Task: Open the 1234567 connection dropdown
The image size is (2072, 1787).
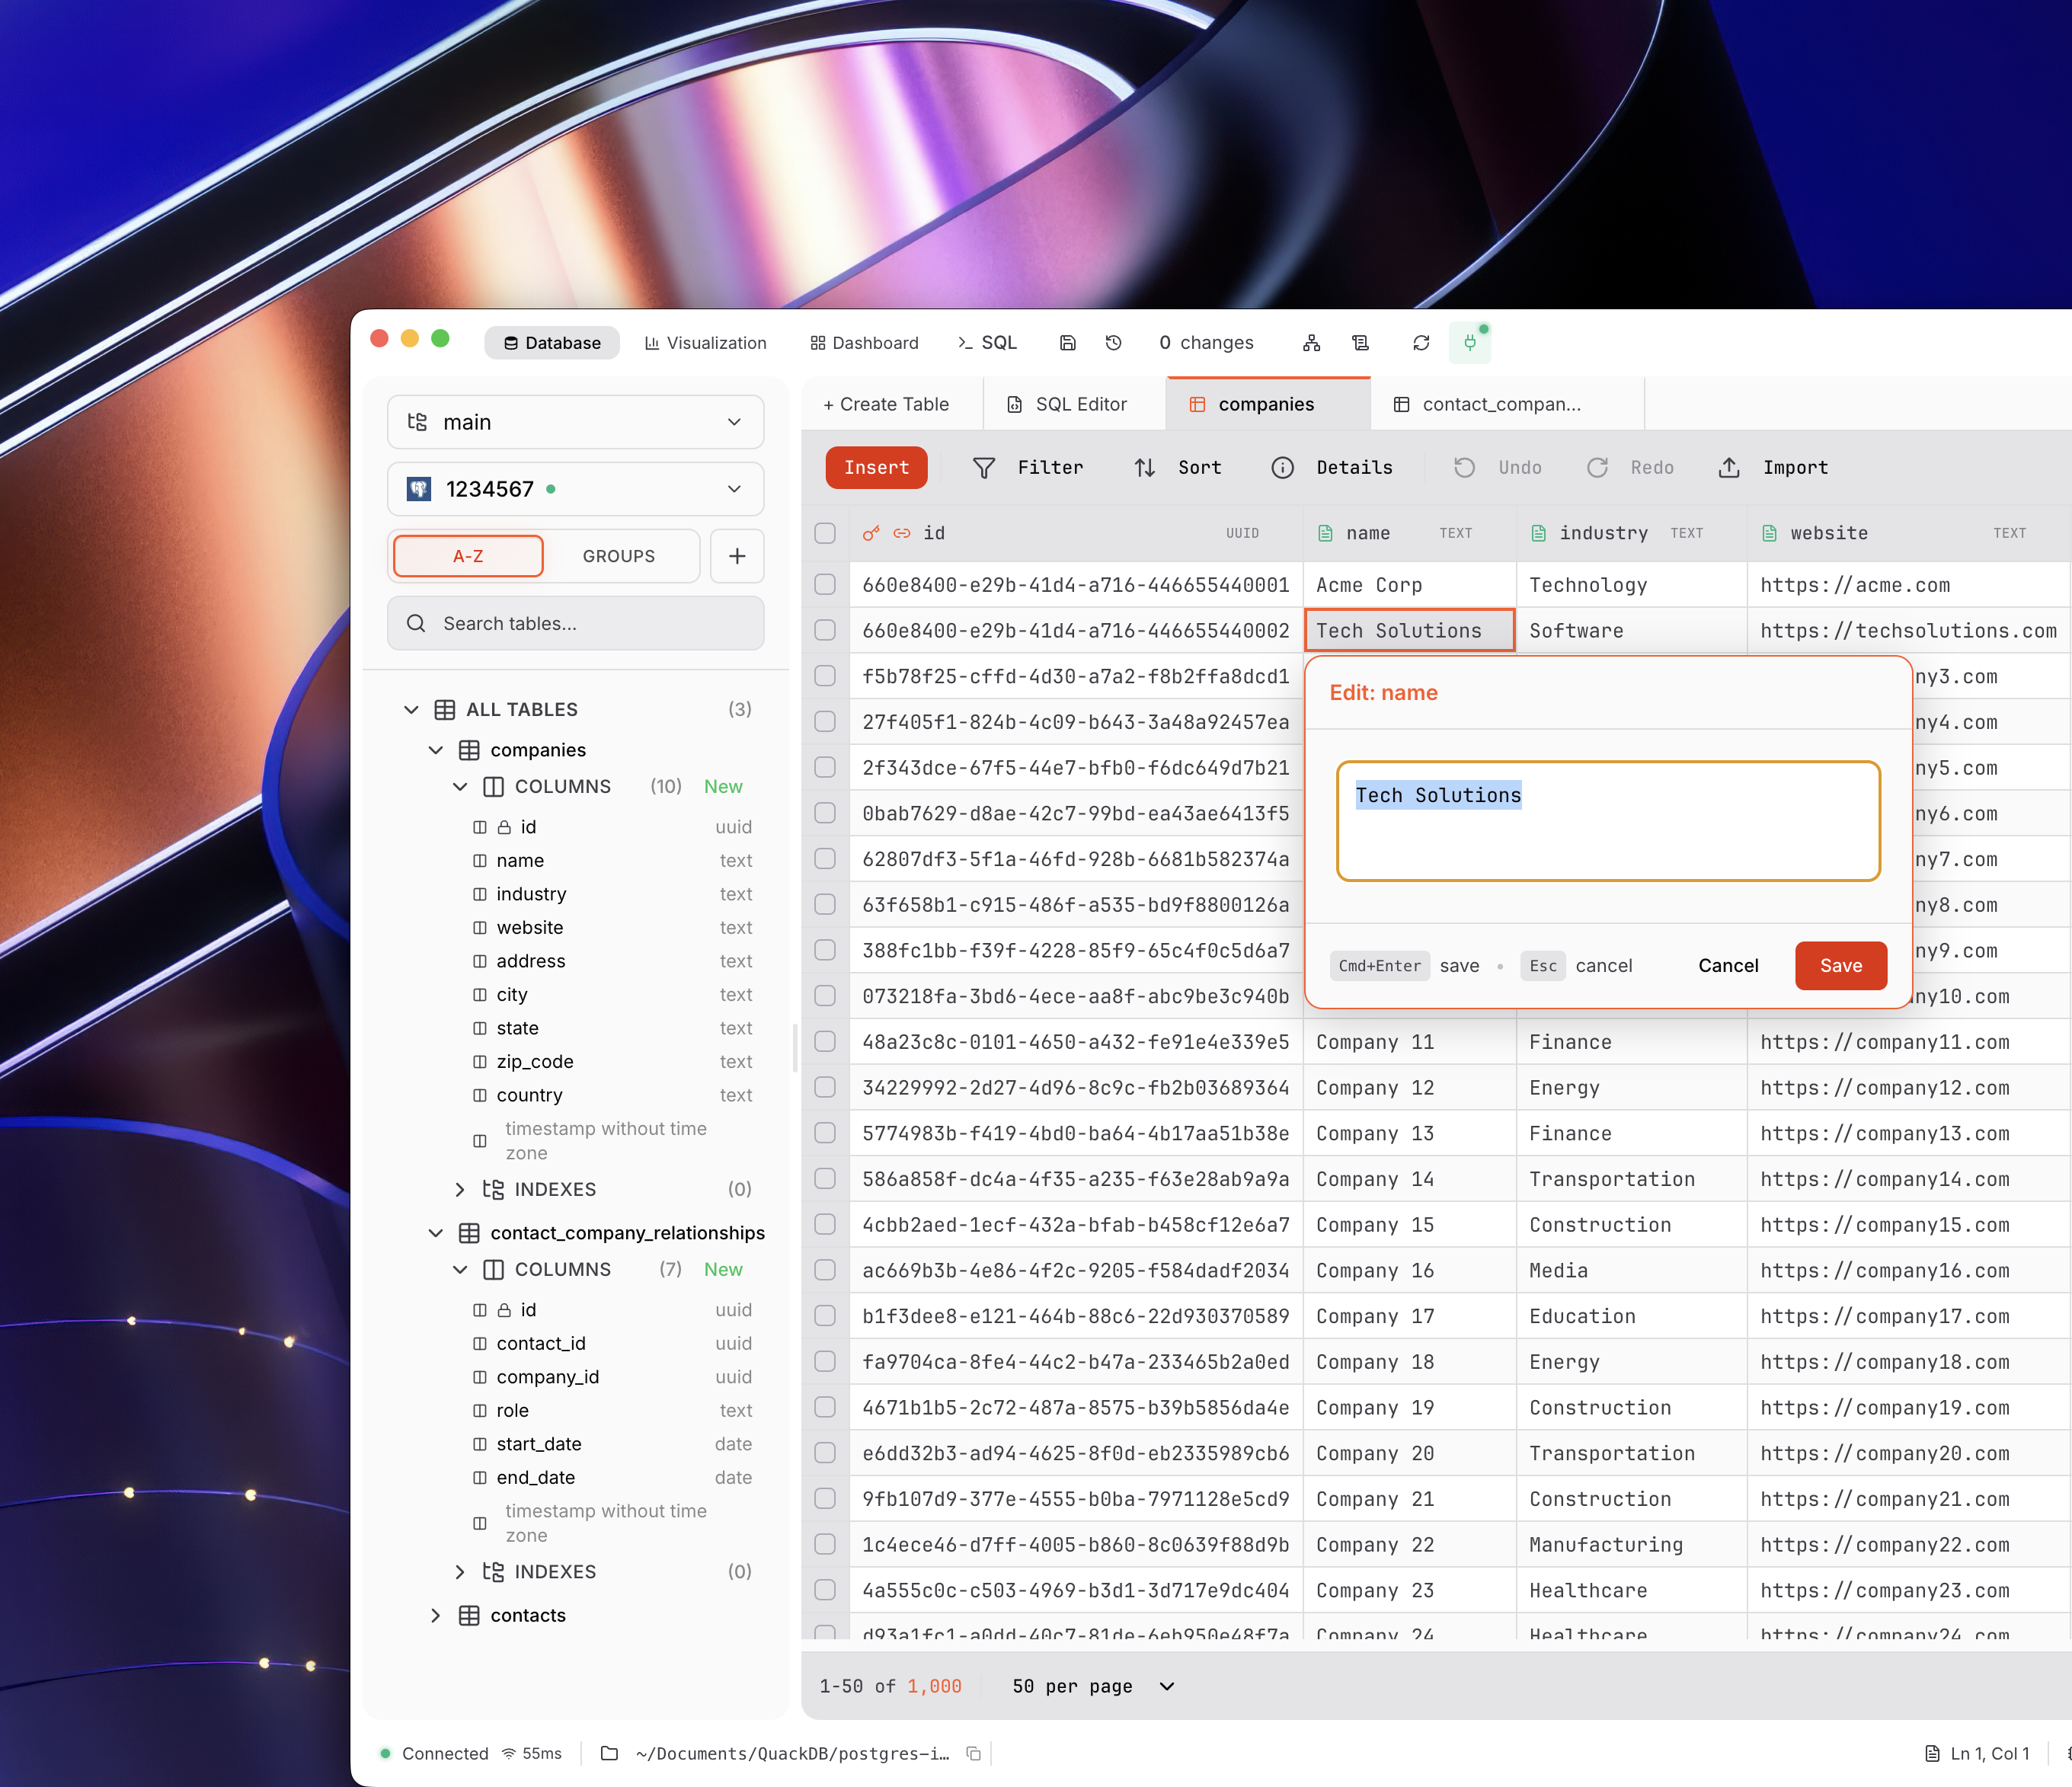Action: [x=575, y=489]
